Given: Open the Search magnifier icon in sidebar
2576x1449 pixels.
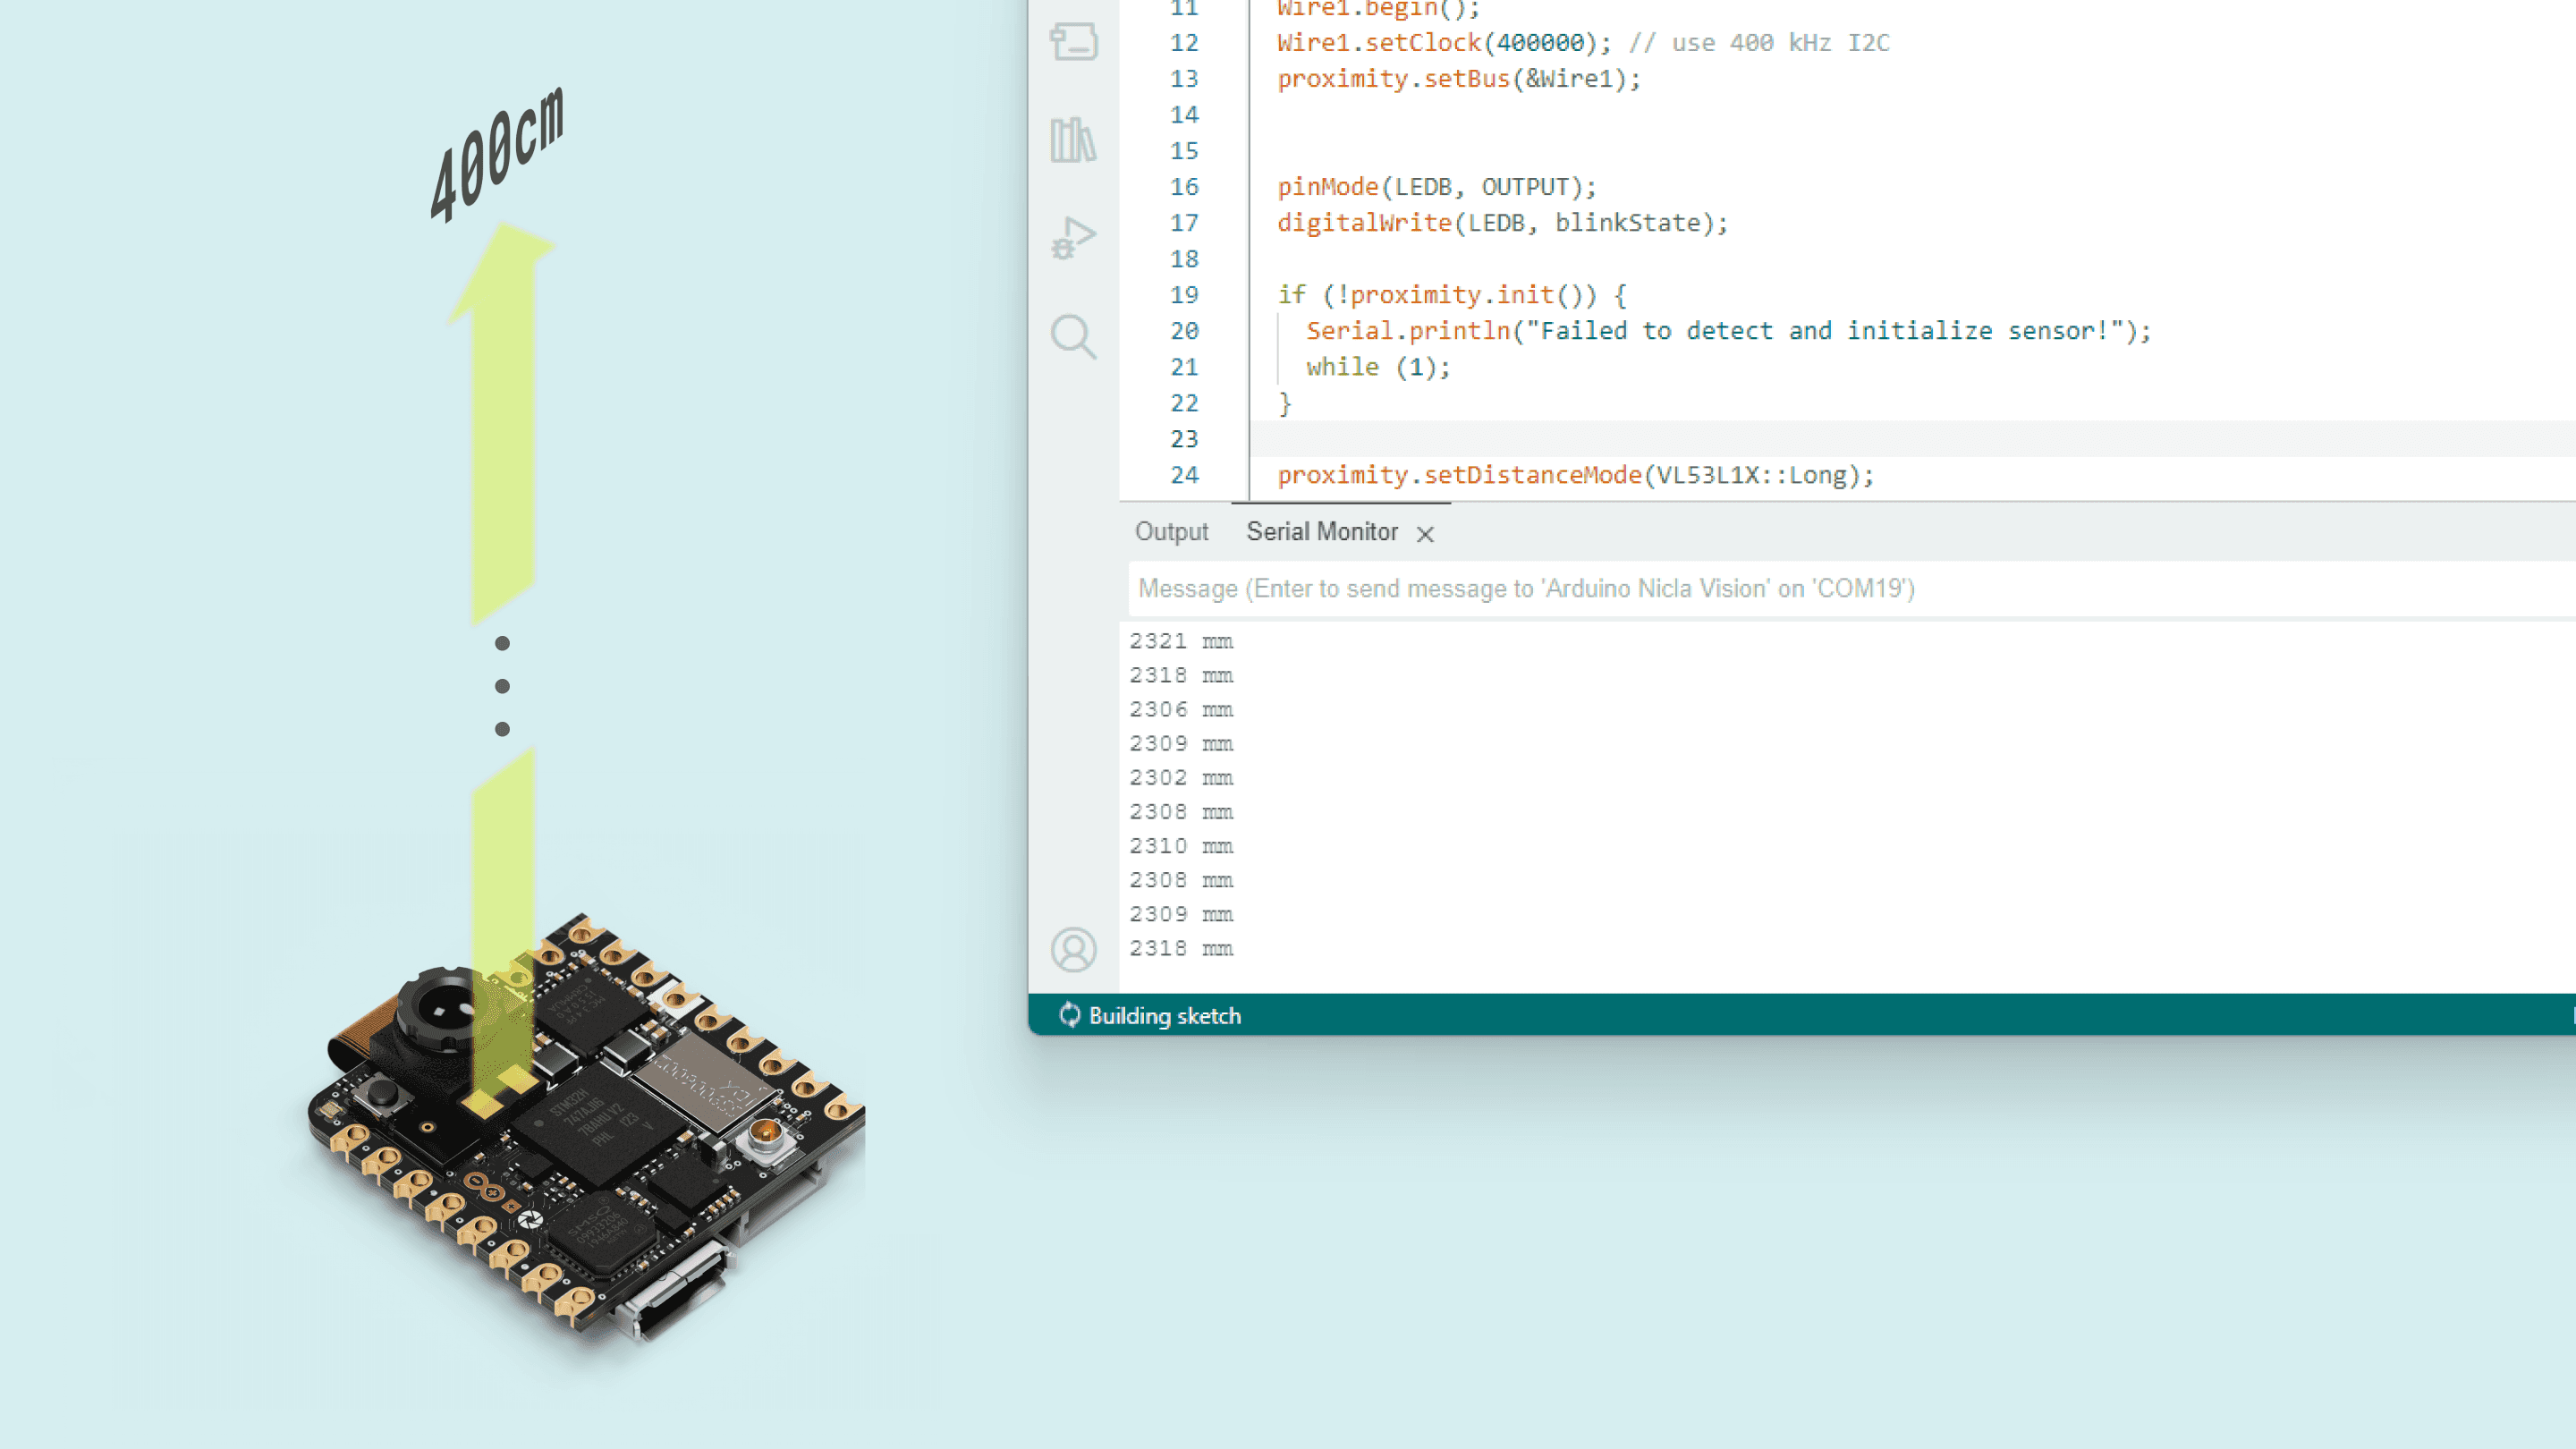Looking at the screenshot, I should [1073, 336].
